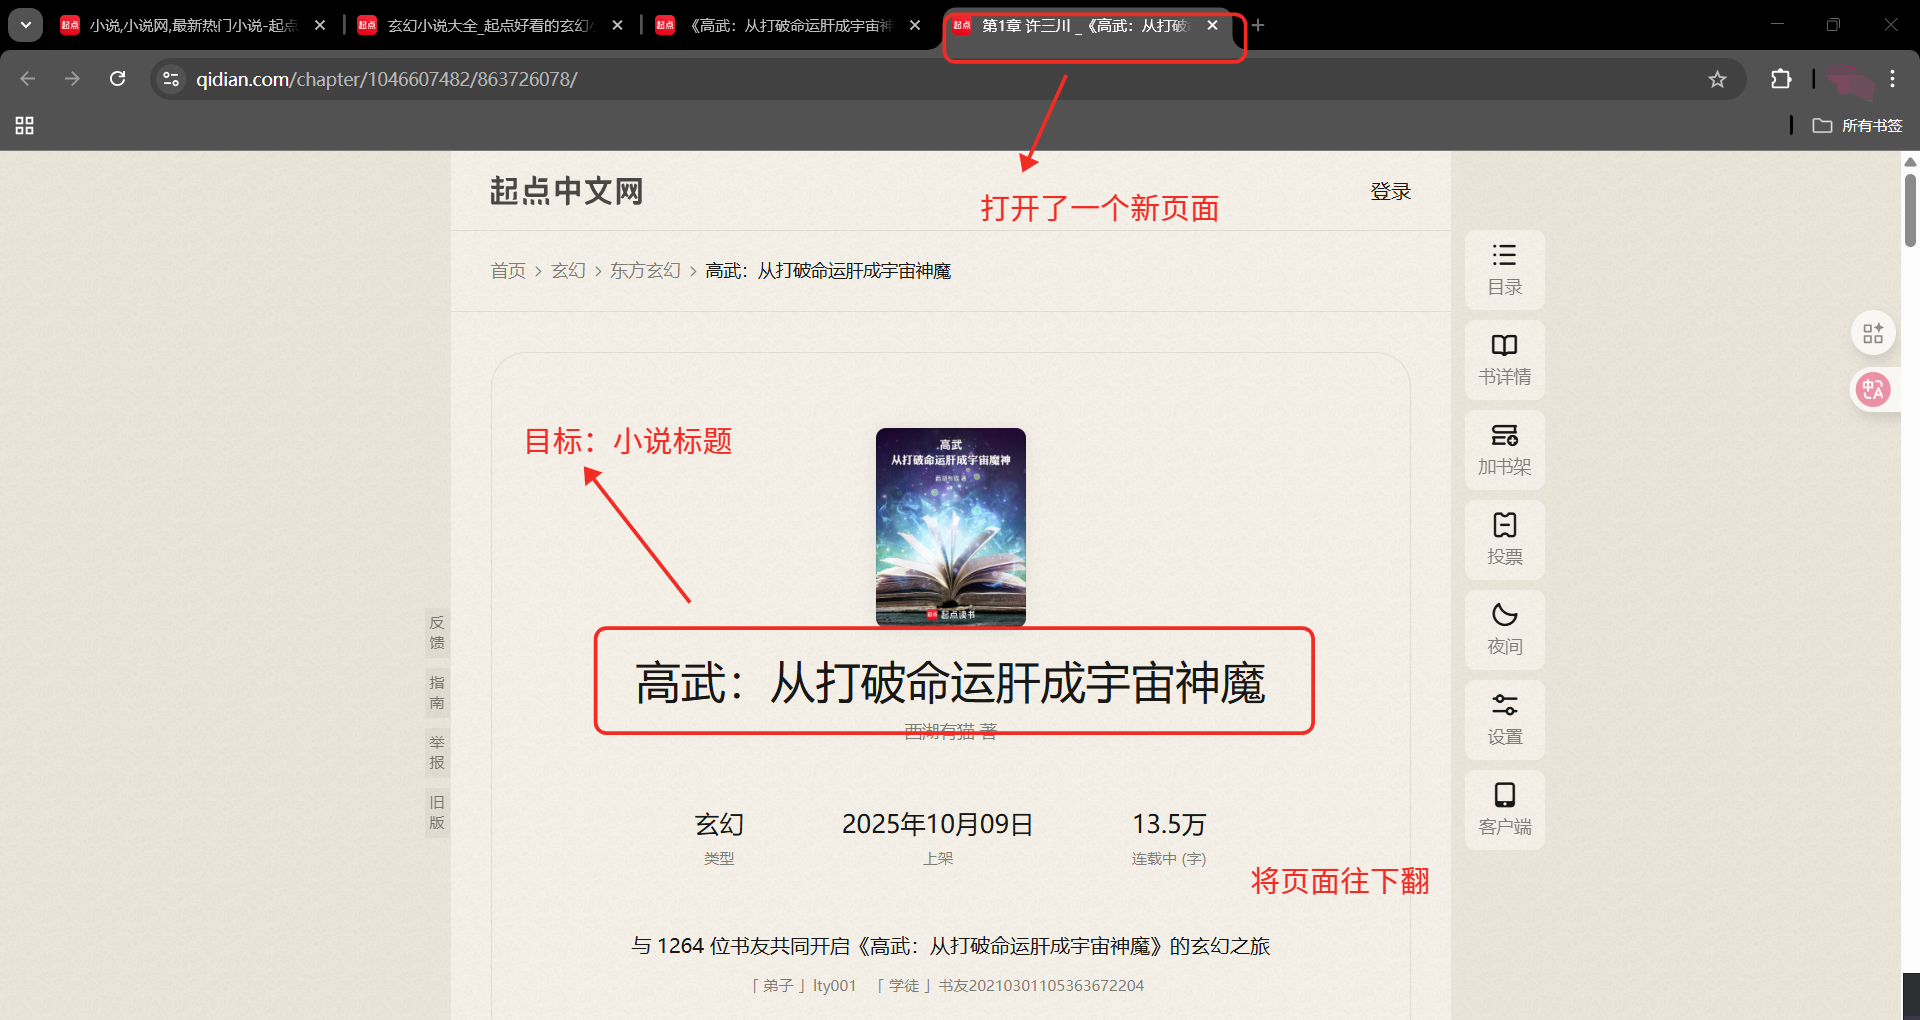Open the browser extensions menu
This screenshot has width=1920, height=1020.
(x=1781, y=79)
